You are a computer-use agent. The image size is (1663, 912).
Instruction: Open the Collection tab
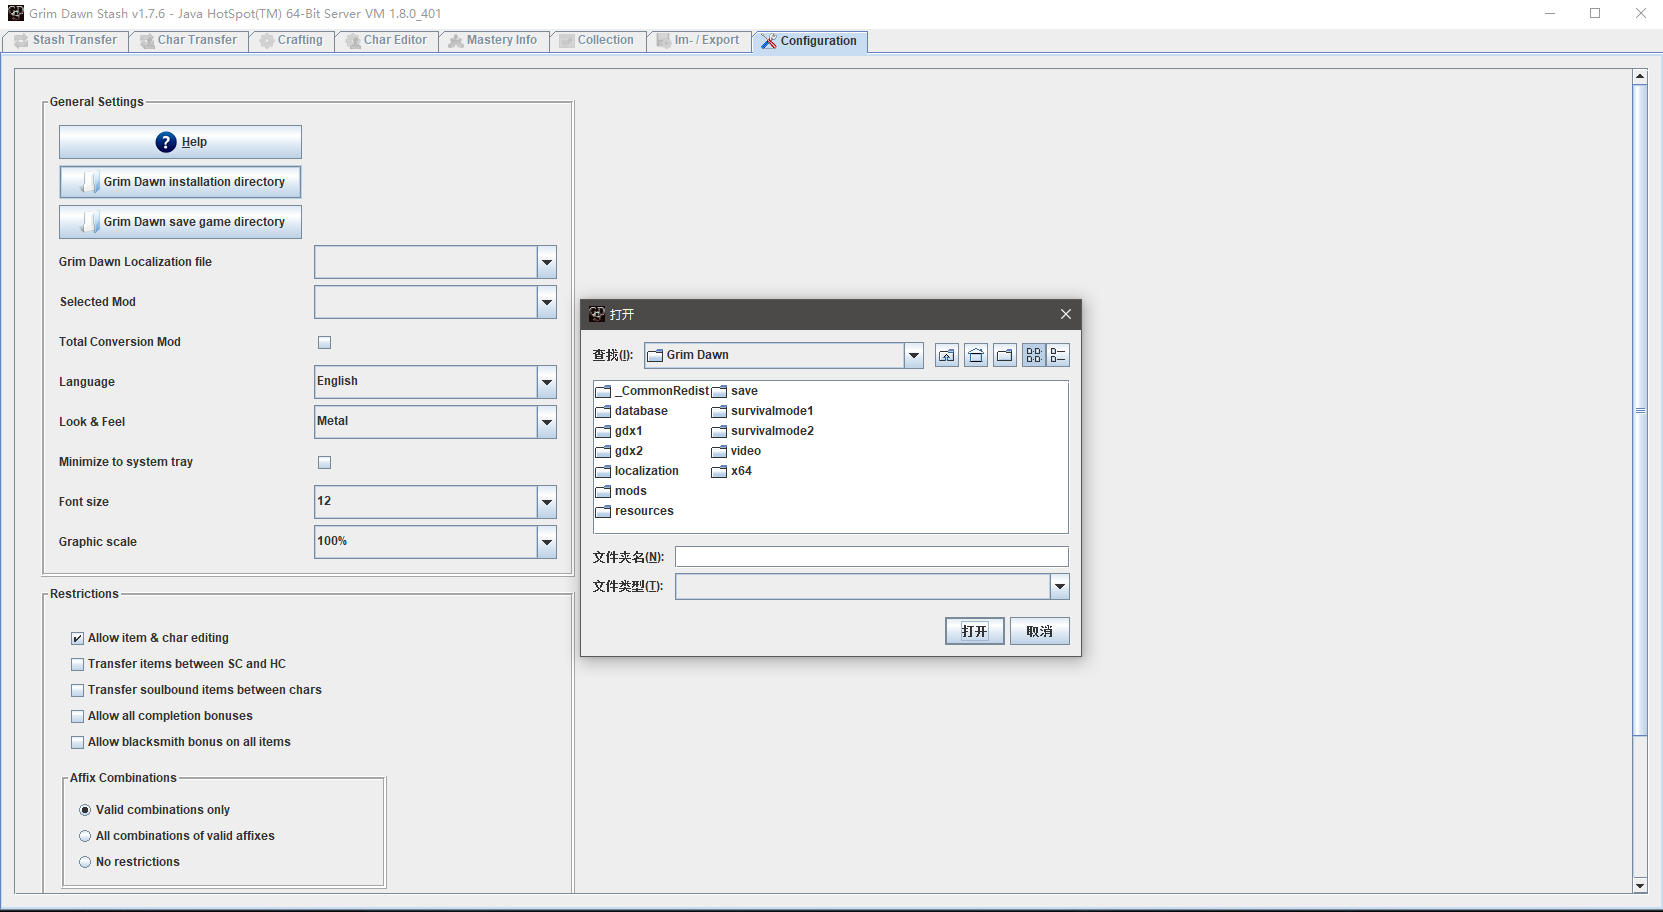point(597,40)
